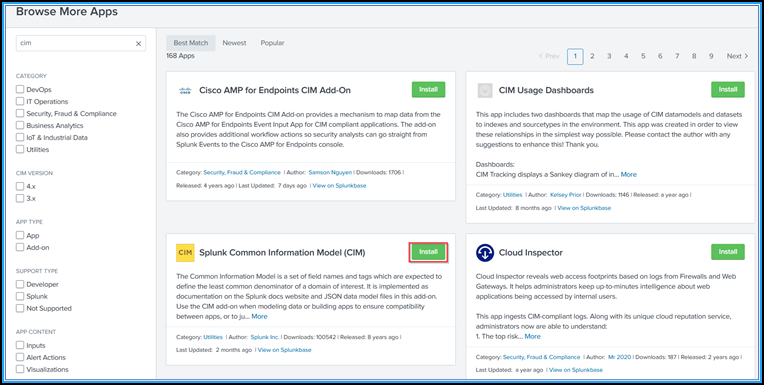This screenshot has height=385, width=764.
Task: Enable Security, Fraud & Compliance filter
Action: 20,113
